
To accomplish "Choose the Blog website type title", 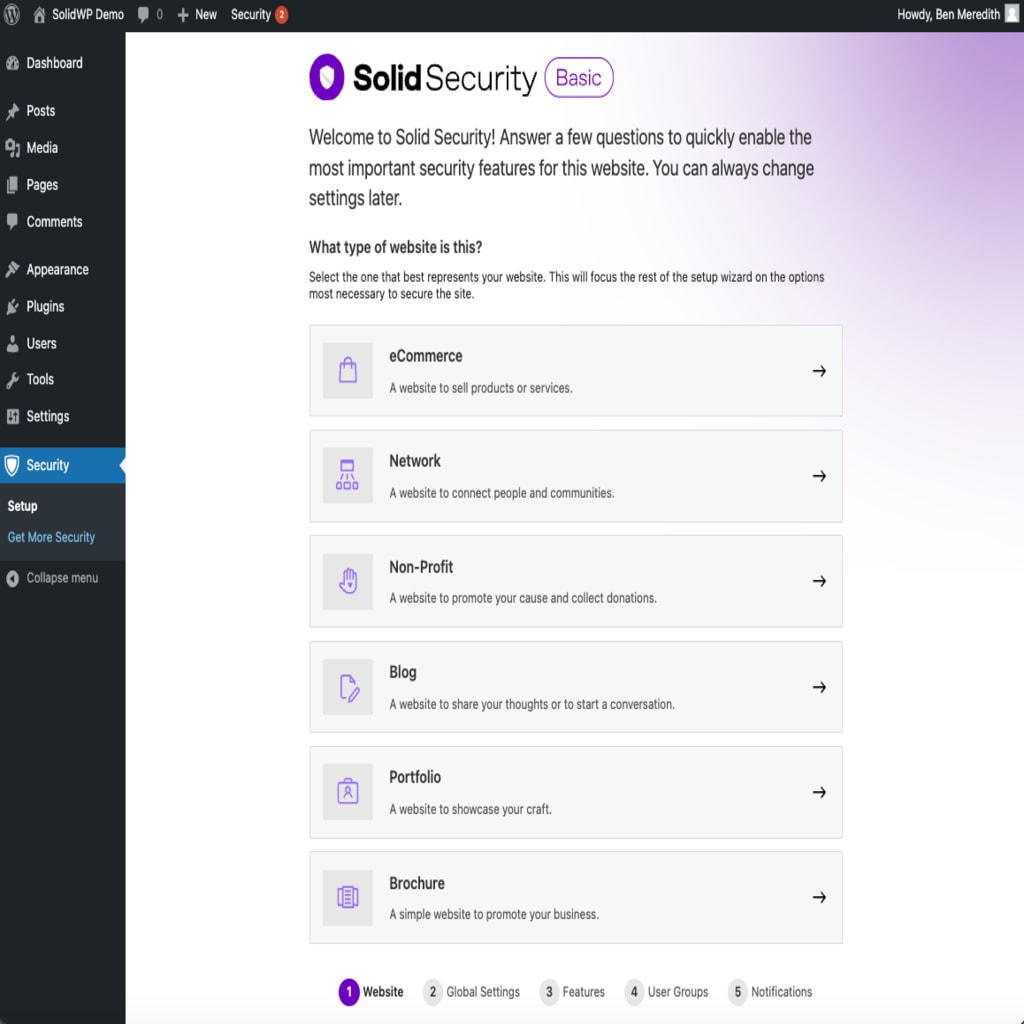I will coord(403,672).
